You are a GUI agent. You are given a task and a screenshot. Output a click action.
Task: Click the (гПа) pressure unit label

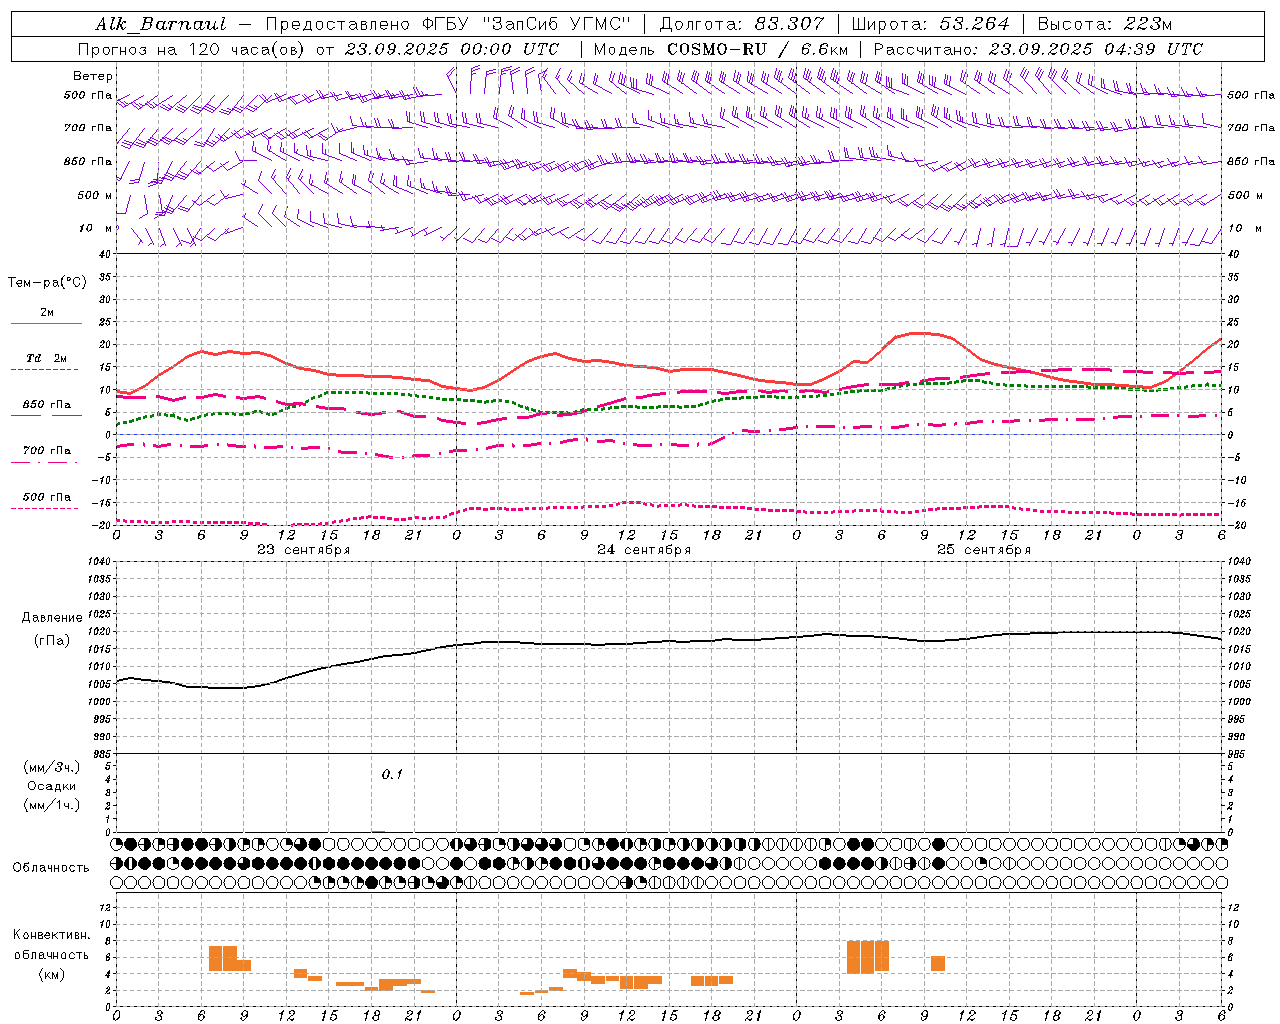tap(52, 640)
